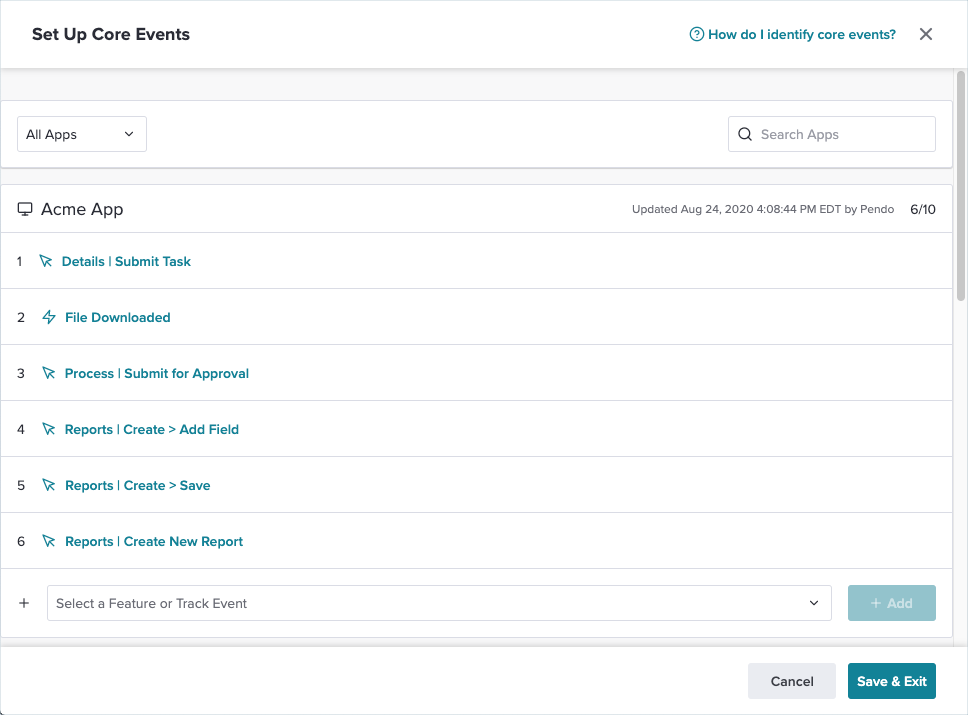
Task: Click the magnifying glass search icon
Action: point(744,134)
